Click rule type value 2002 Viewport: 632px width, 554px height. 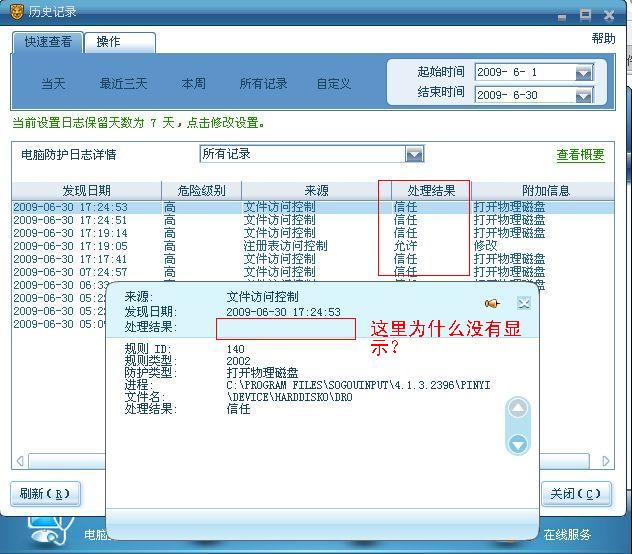tap(238, 361)
